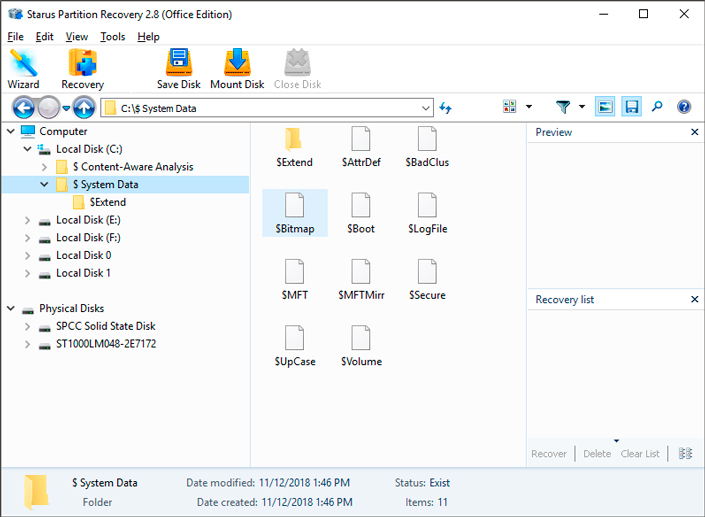Screen dimensions: 705x517
Task: Open the search magnifier tool
Action: [x=657, y=107]
